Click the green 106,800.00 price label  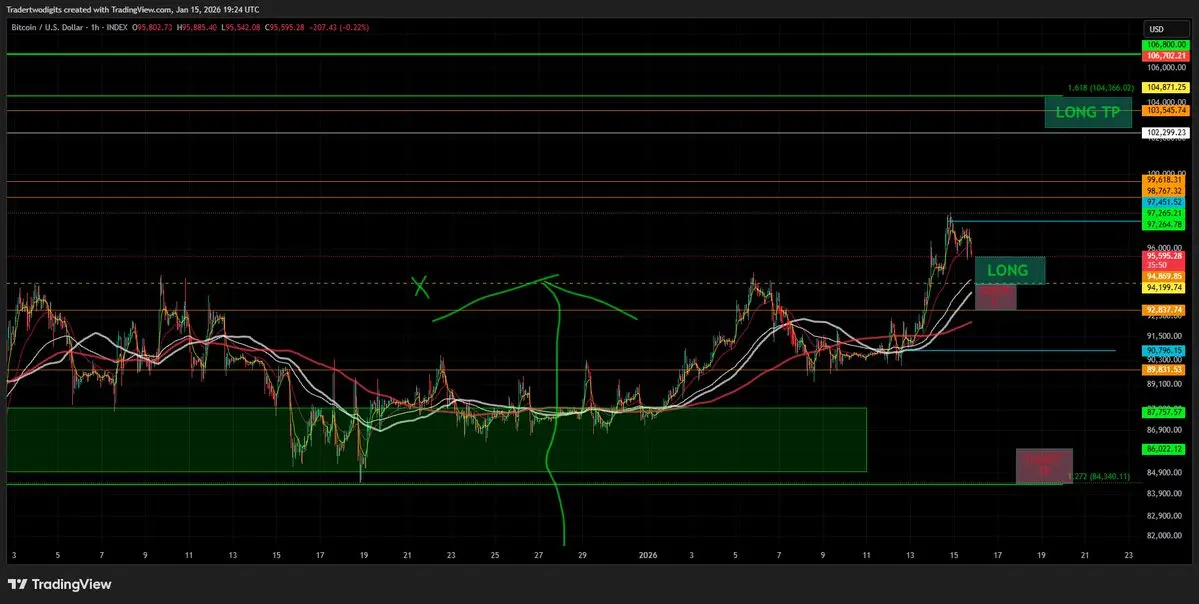click(1165, 45)
